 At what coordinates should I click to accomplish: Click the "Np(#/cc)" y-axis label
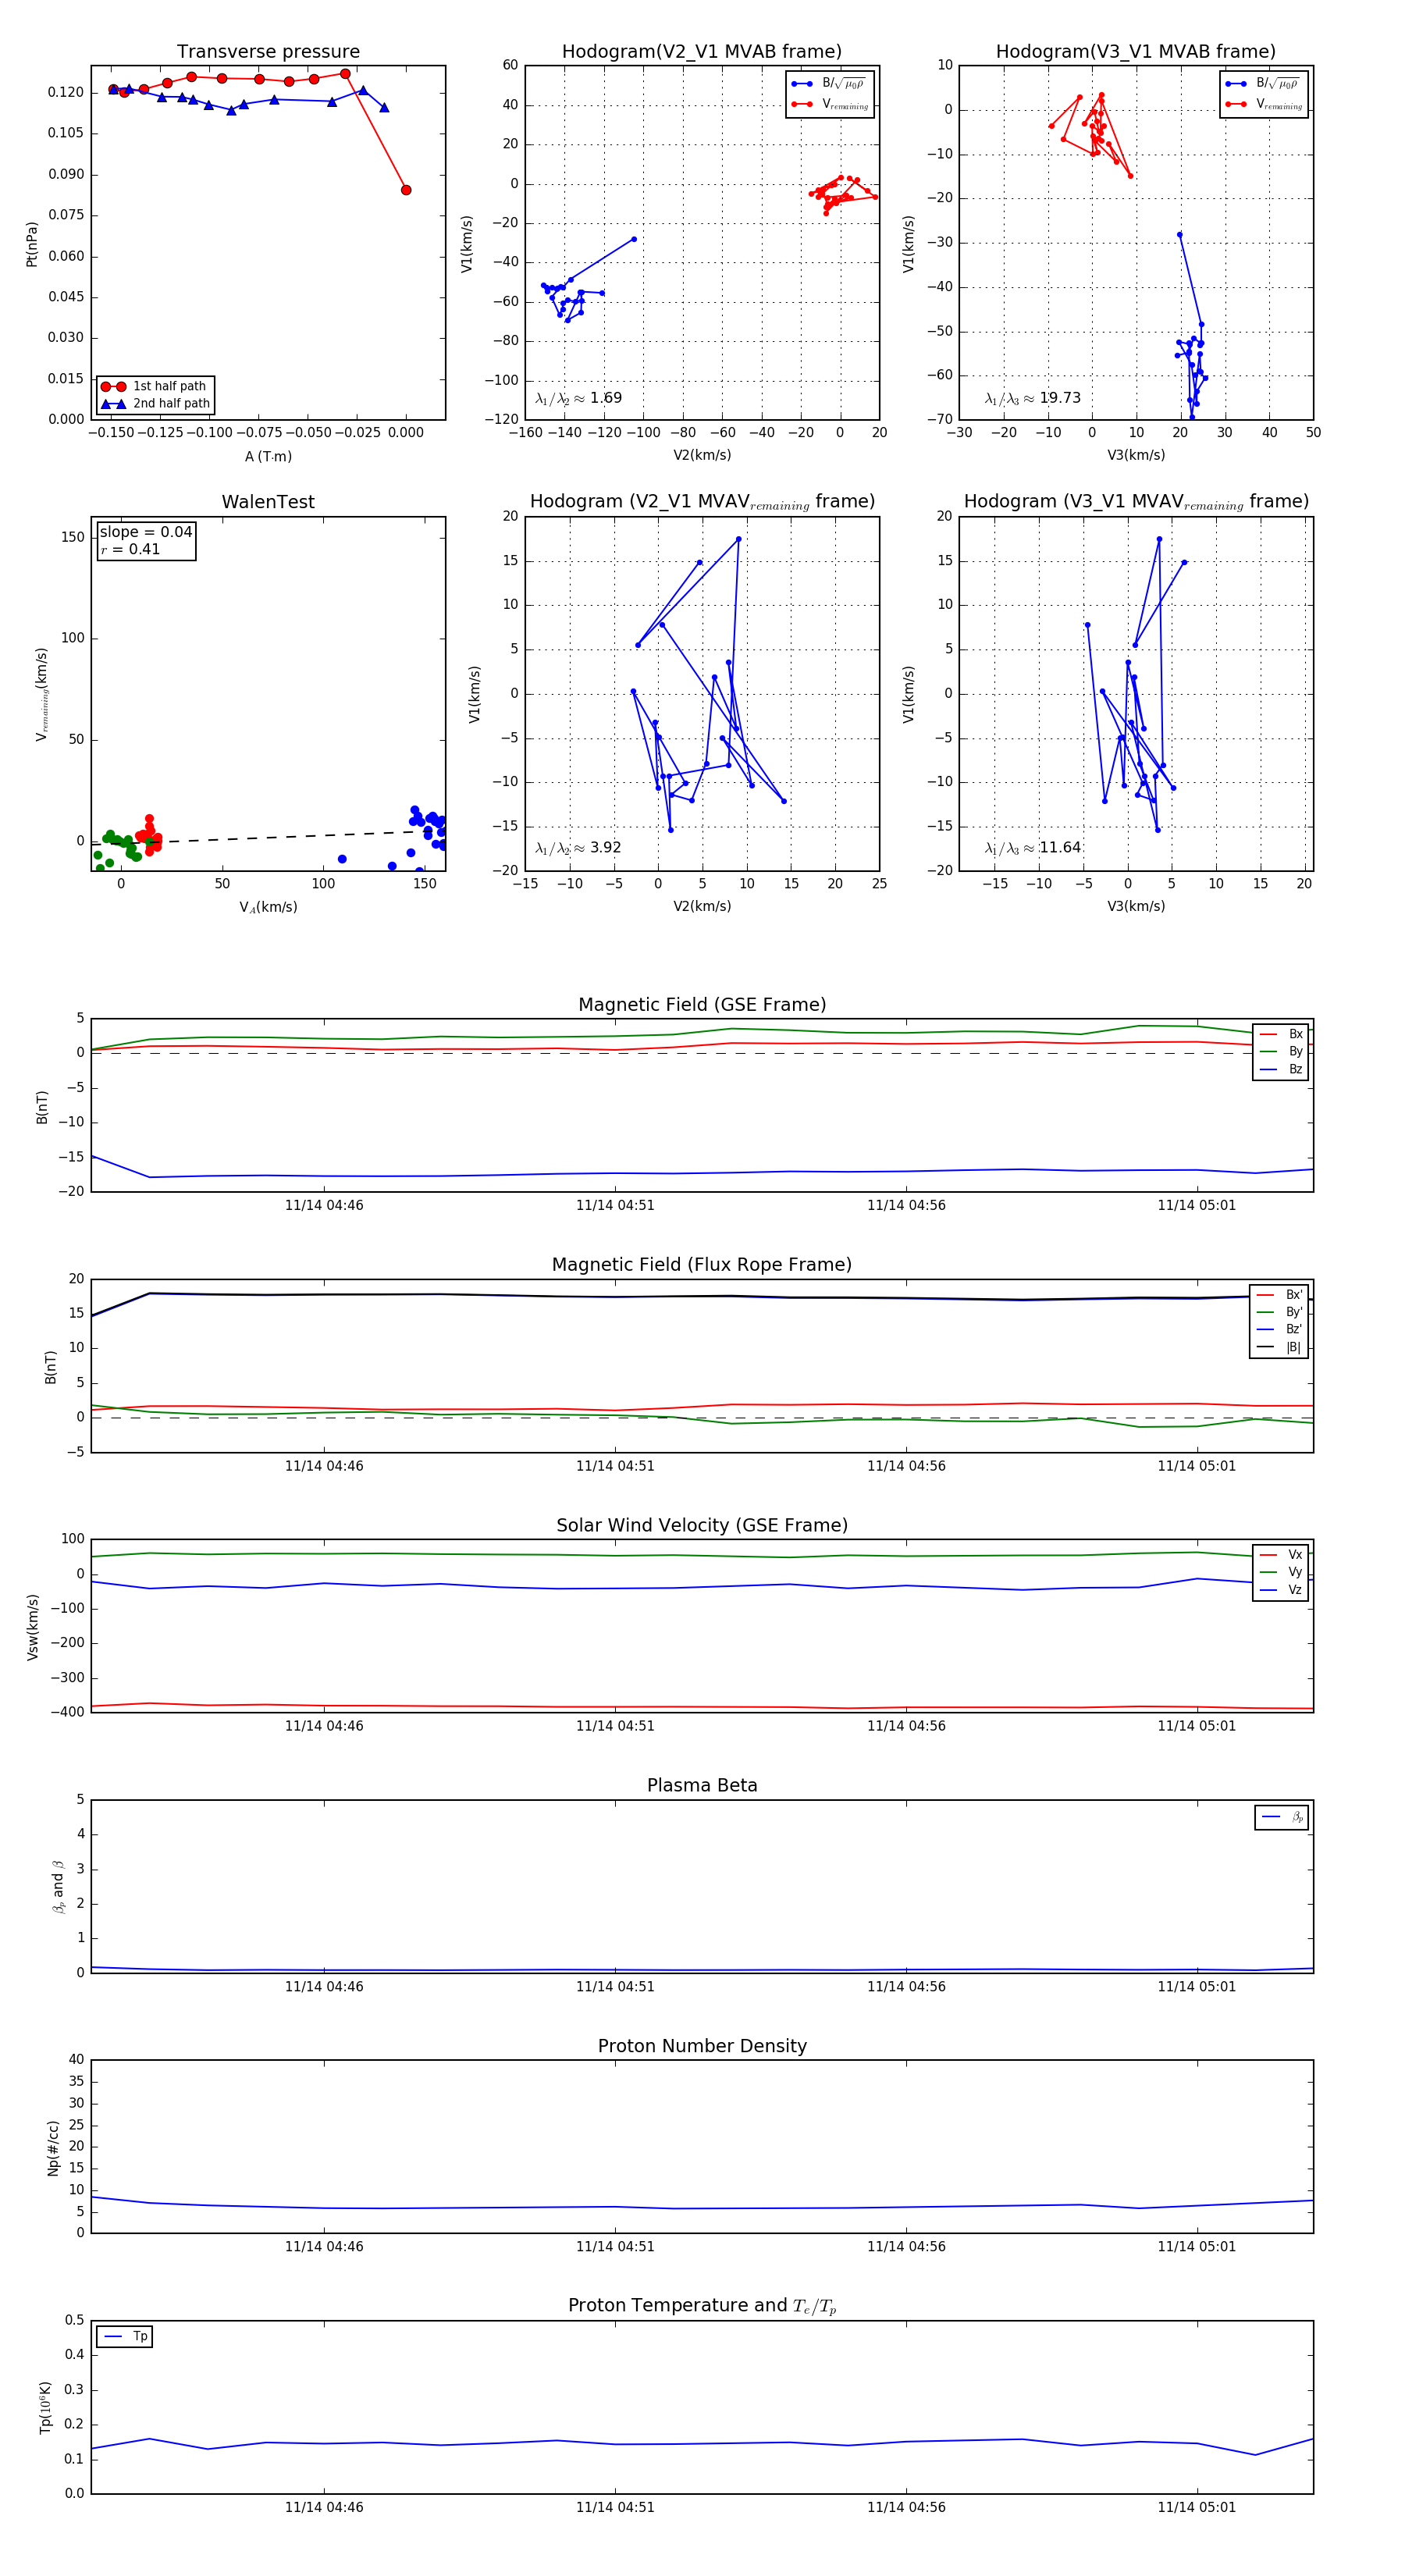(x=53, y=2147)
